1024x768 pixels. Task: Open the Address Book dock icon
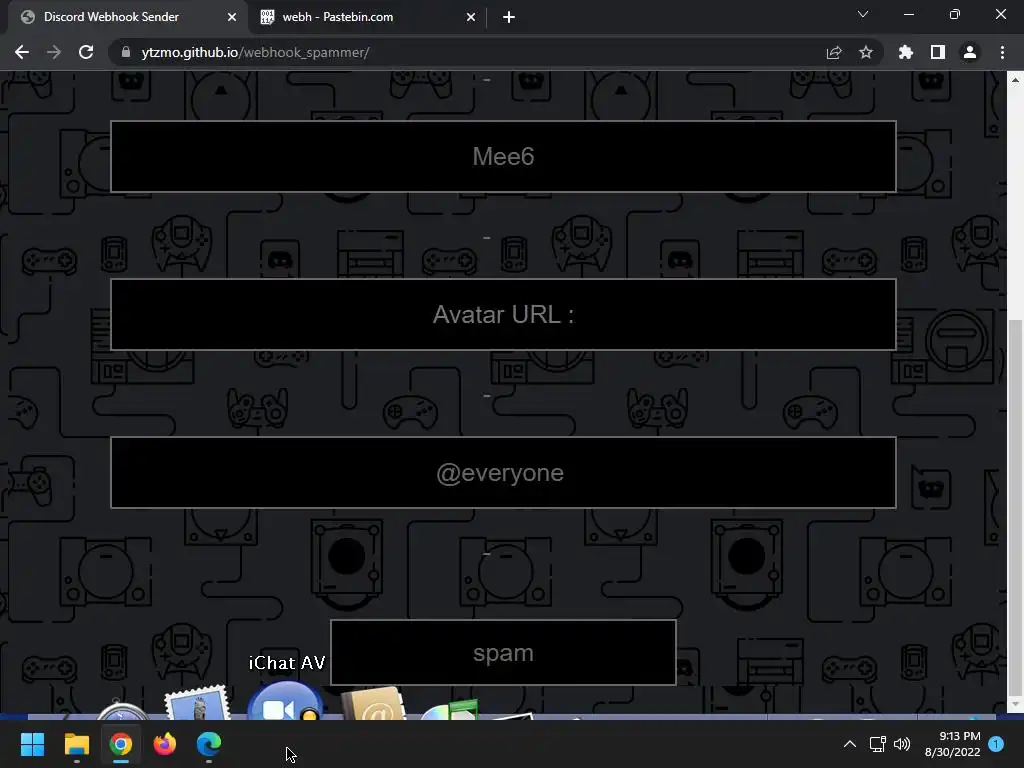(x=374, y=703)
